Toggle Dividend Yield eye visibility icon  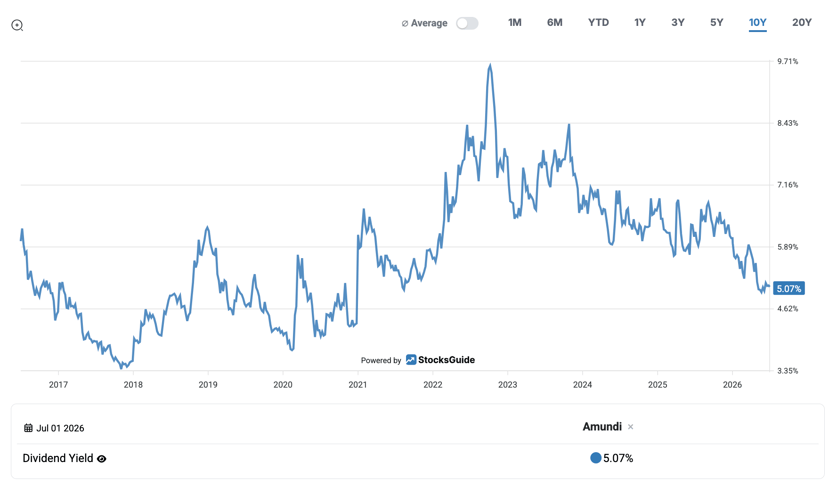coord(102,459)
